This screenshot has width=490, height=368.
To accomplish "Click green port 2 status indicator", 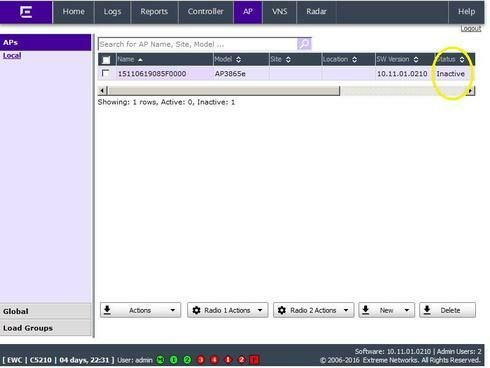I will (187, 360).
